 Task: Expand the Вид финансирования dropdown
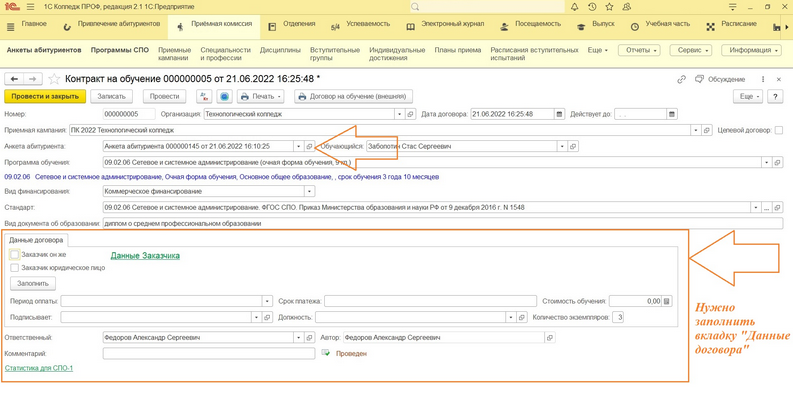point(309,191)
